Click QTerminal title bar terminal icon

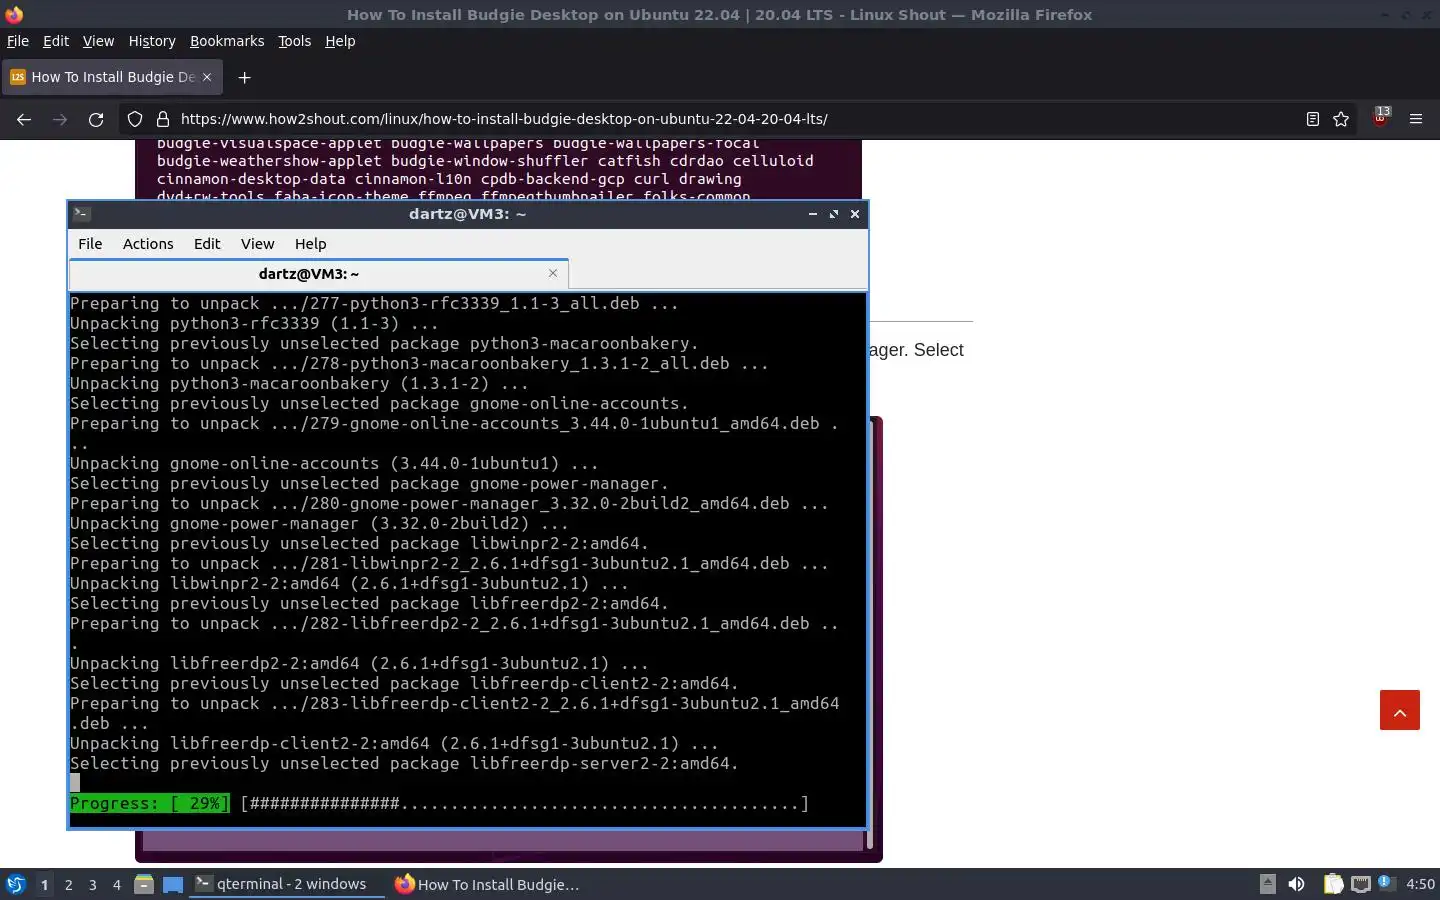[82, 214]
